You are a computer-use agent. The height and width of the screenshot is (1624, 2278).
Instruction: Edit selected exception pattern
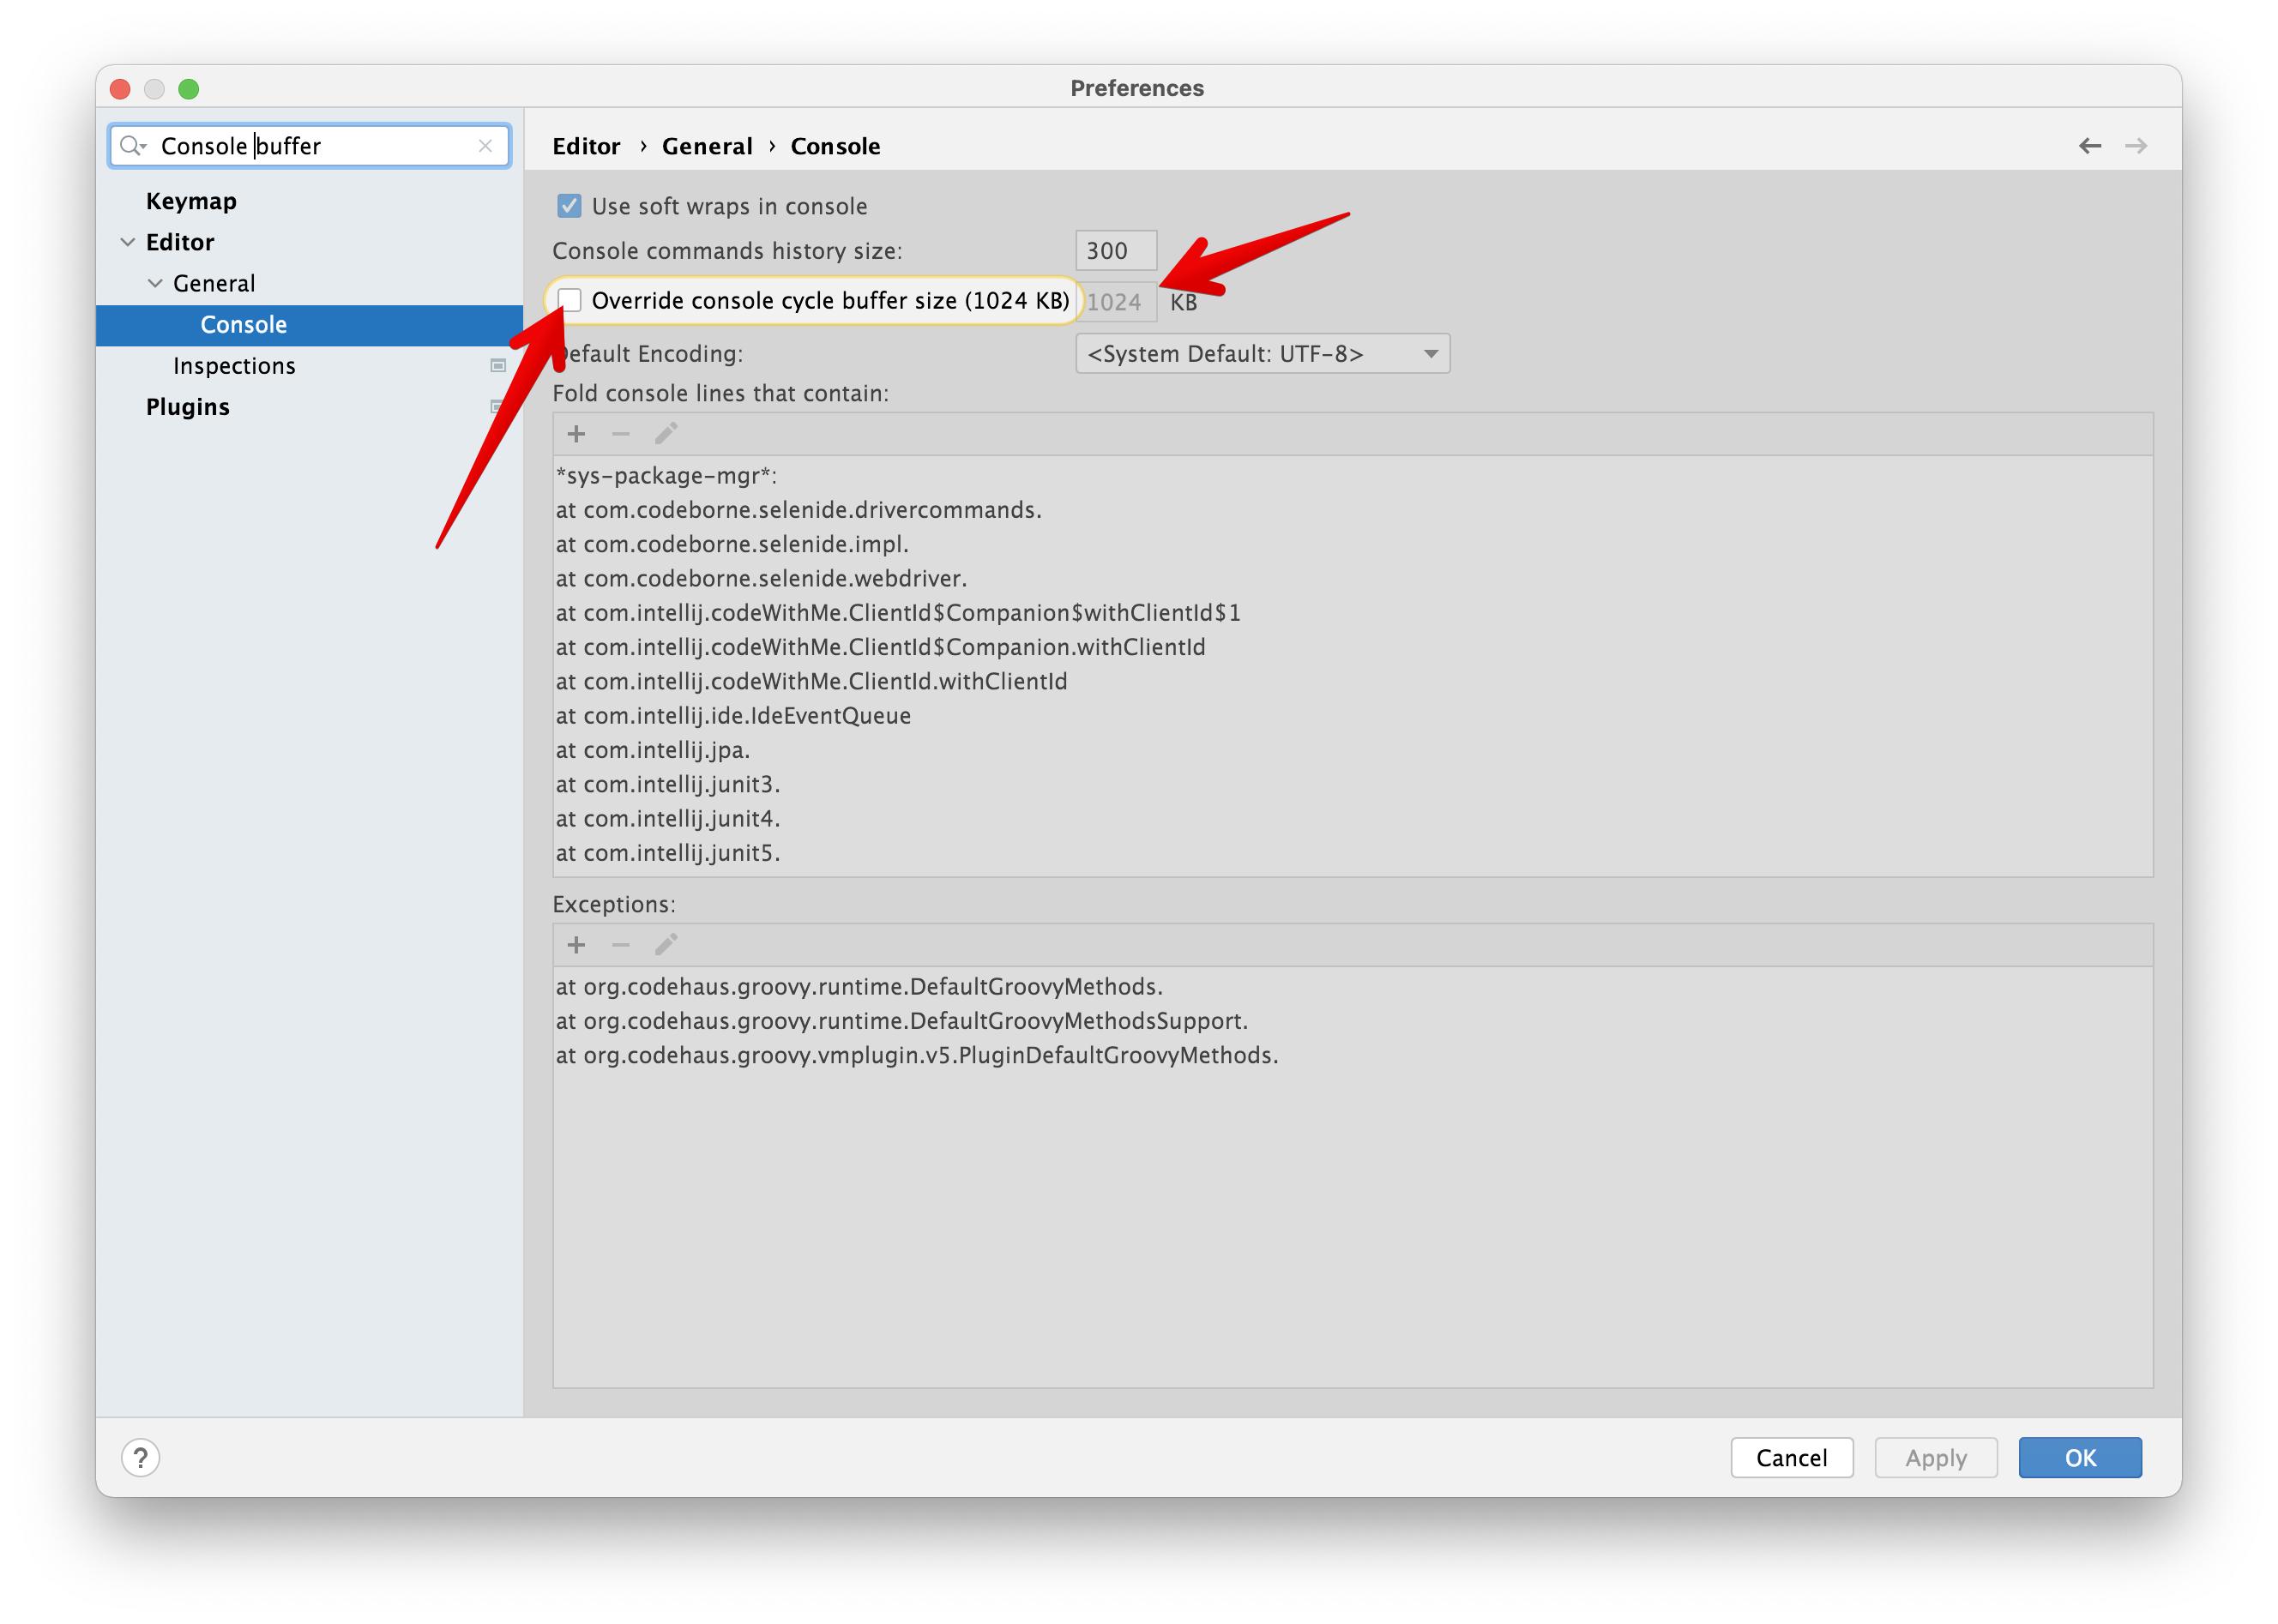666,945
